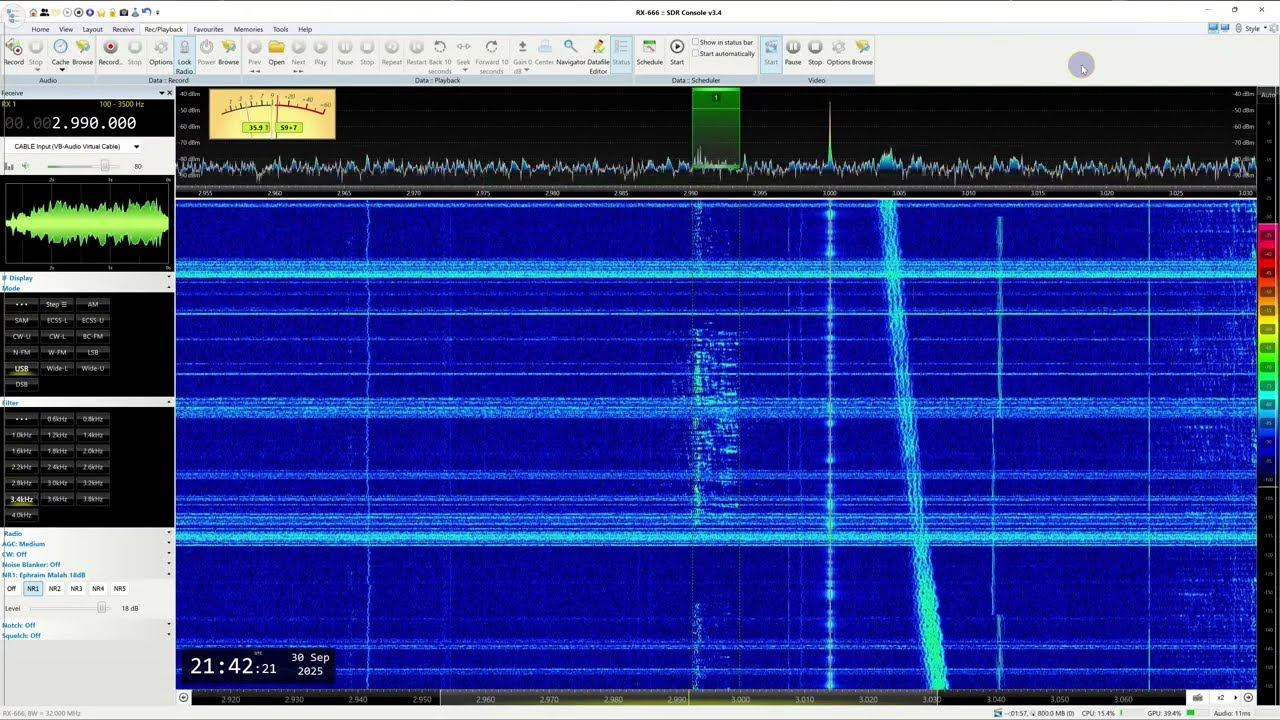Screen dimensions: 1280x720
Task: Toggle Lock Radio
Action: click(x=184, y=56)
